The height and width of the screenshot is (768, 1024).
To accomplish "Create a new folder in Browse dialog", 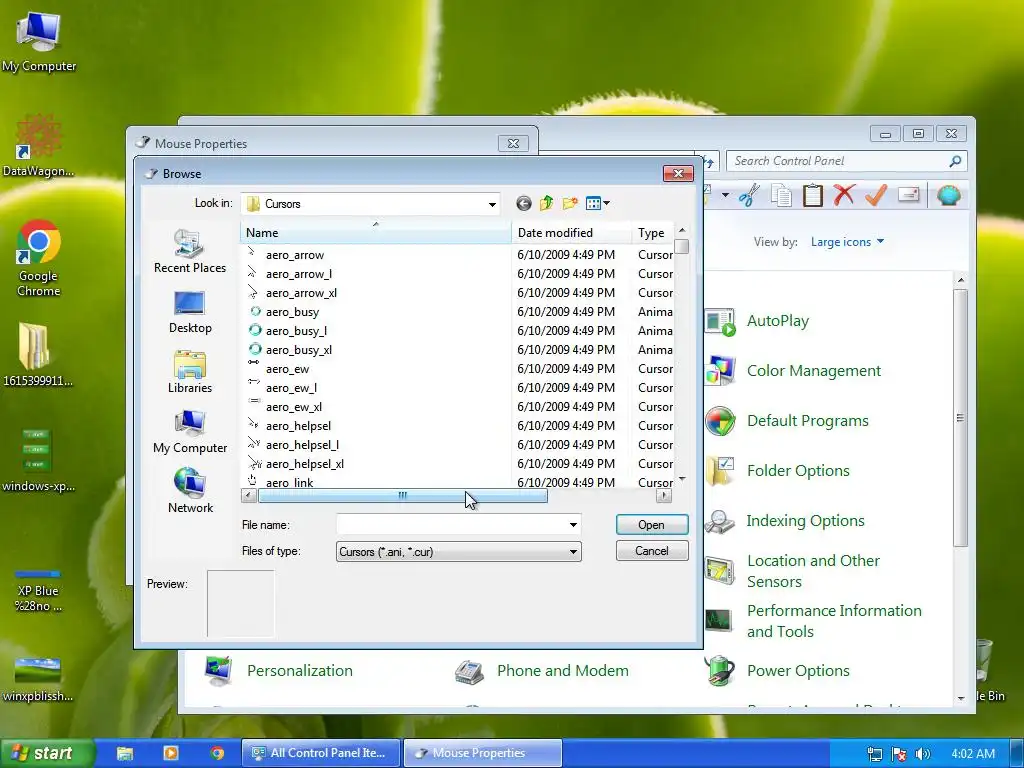I will (570, 204).
